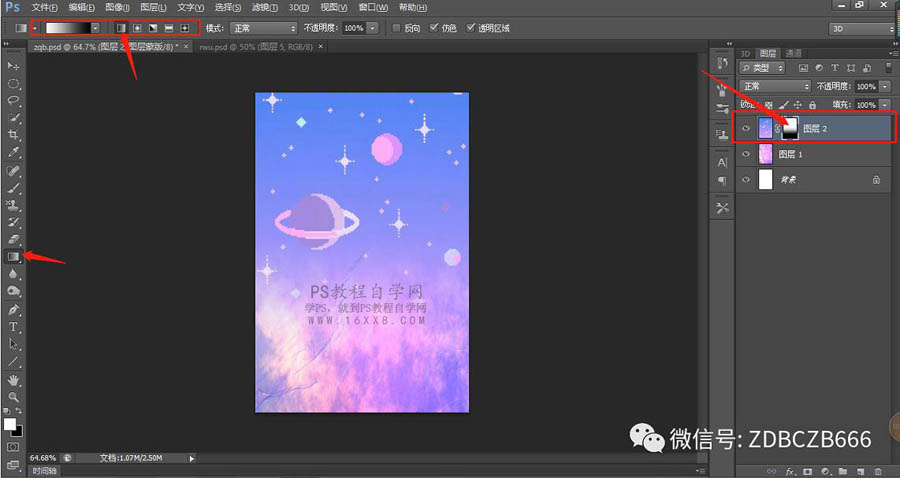Viewport: 900px width, 478px height.
Task: Select the Horizontal Type tool
Action: (x=13, y=328)
